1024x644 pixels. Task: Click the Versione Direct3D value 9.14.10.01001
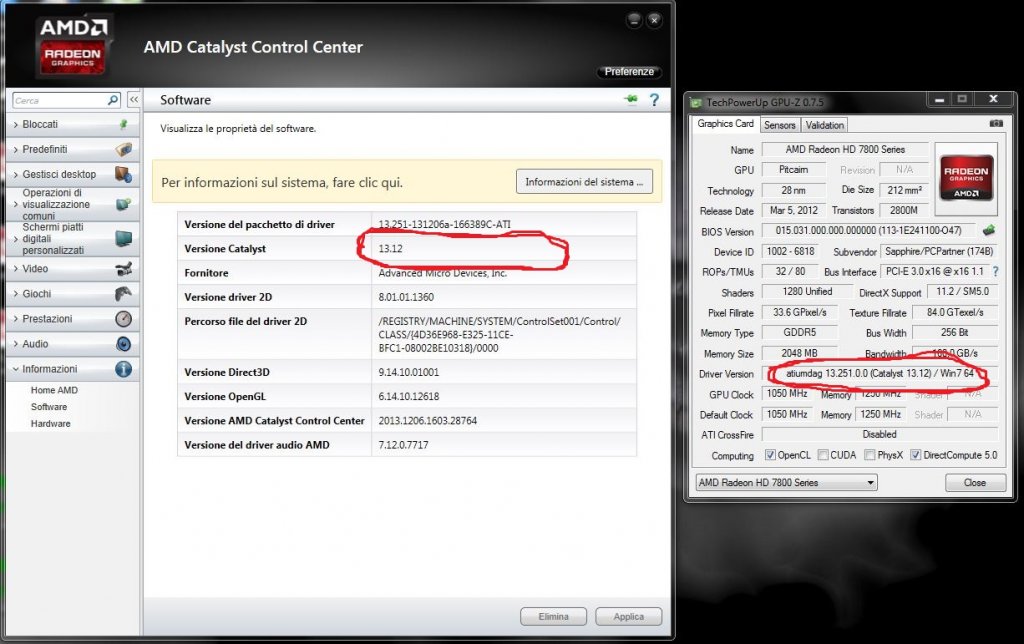point(409,372)
